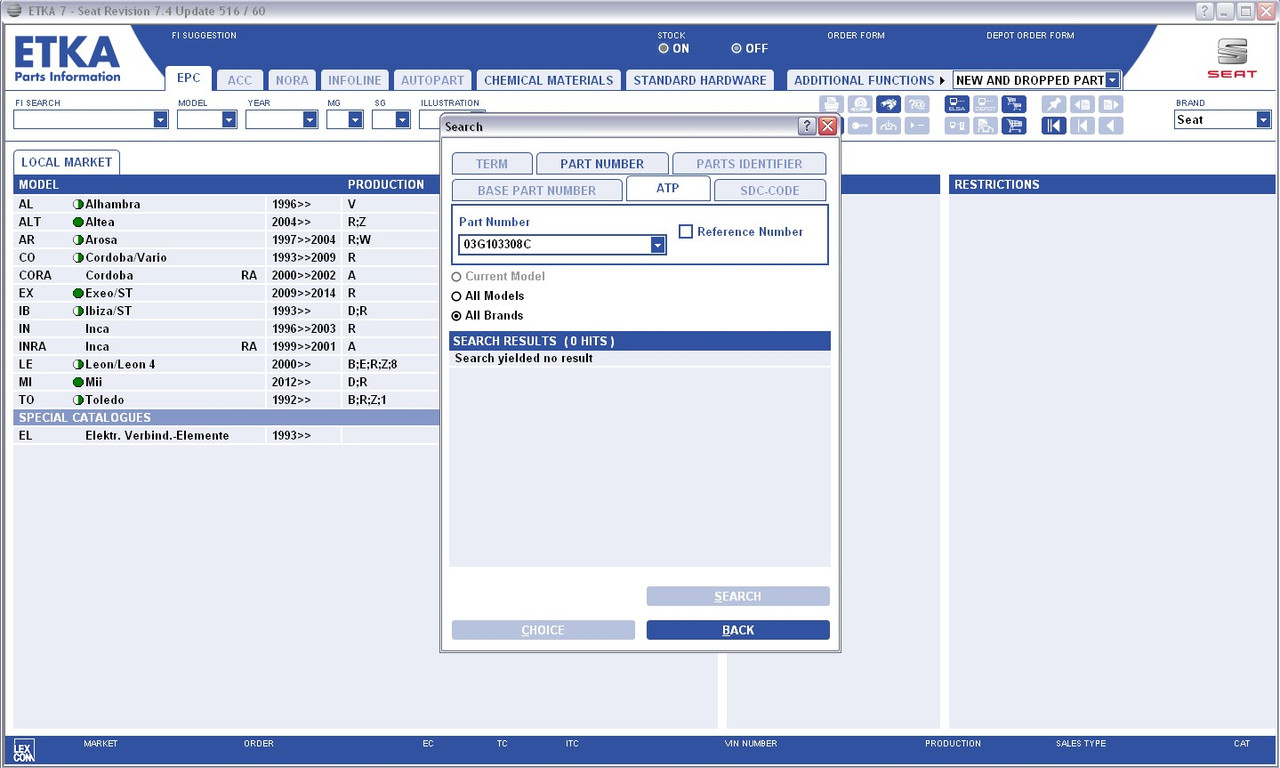Image resolution: width=1280 pixels, height=768 pixels.
Task: Open the STANDARD HARDWARE tab
Action: [x=700, y=80]
